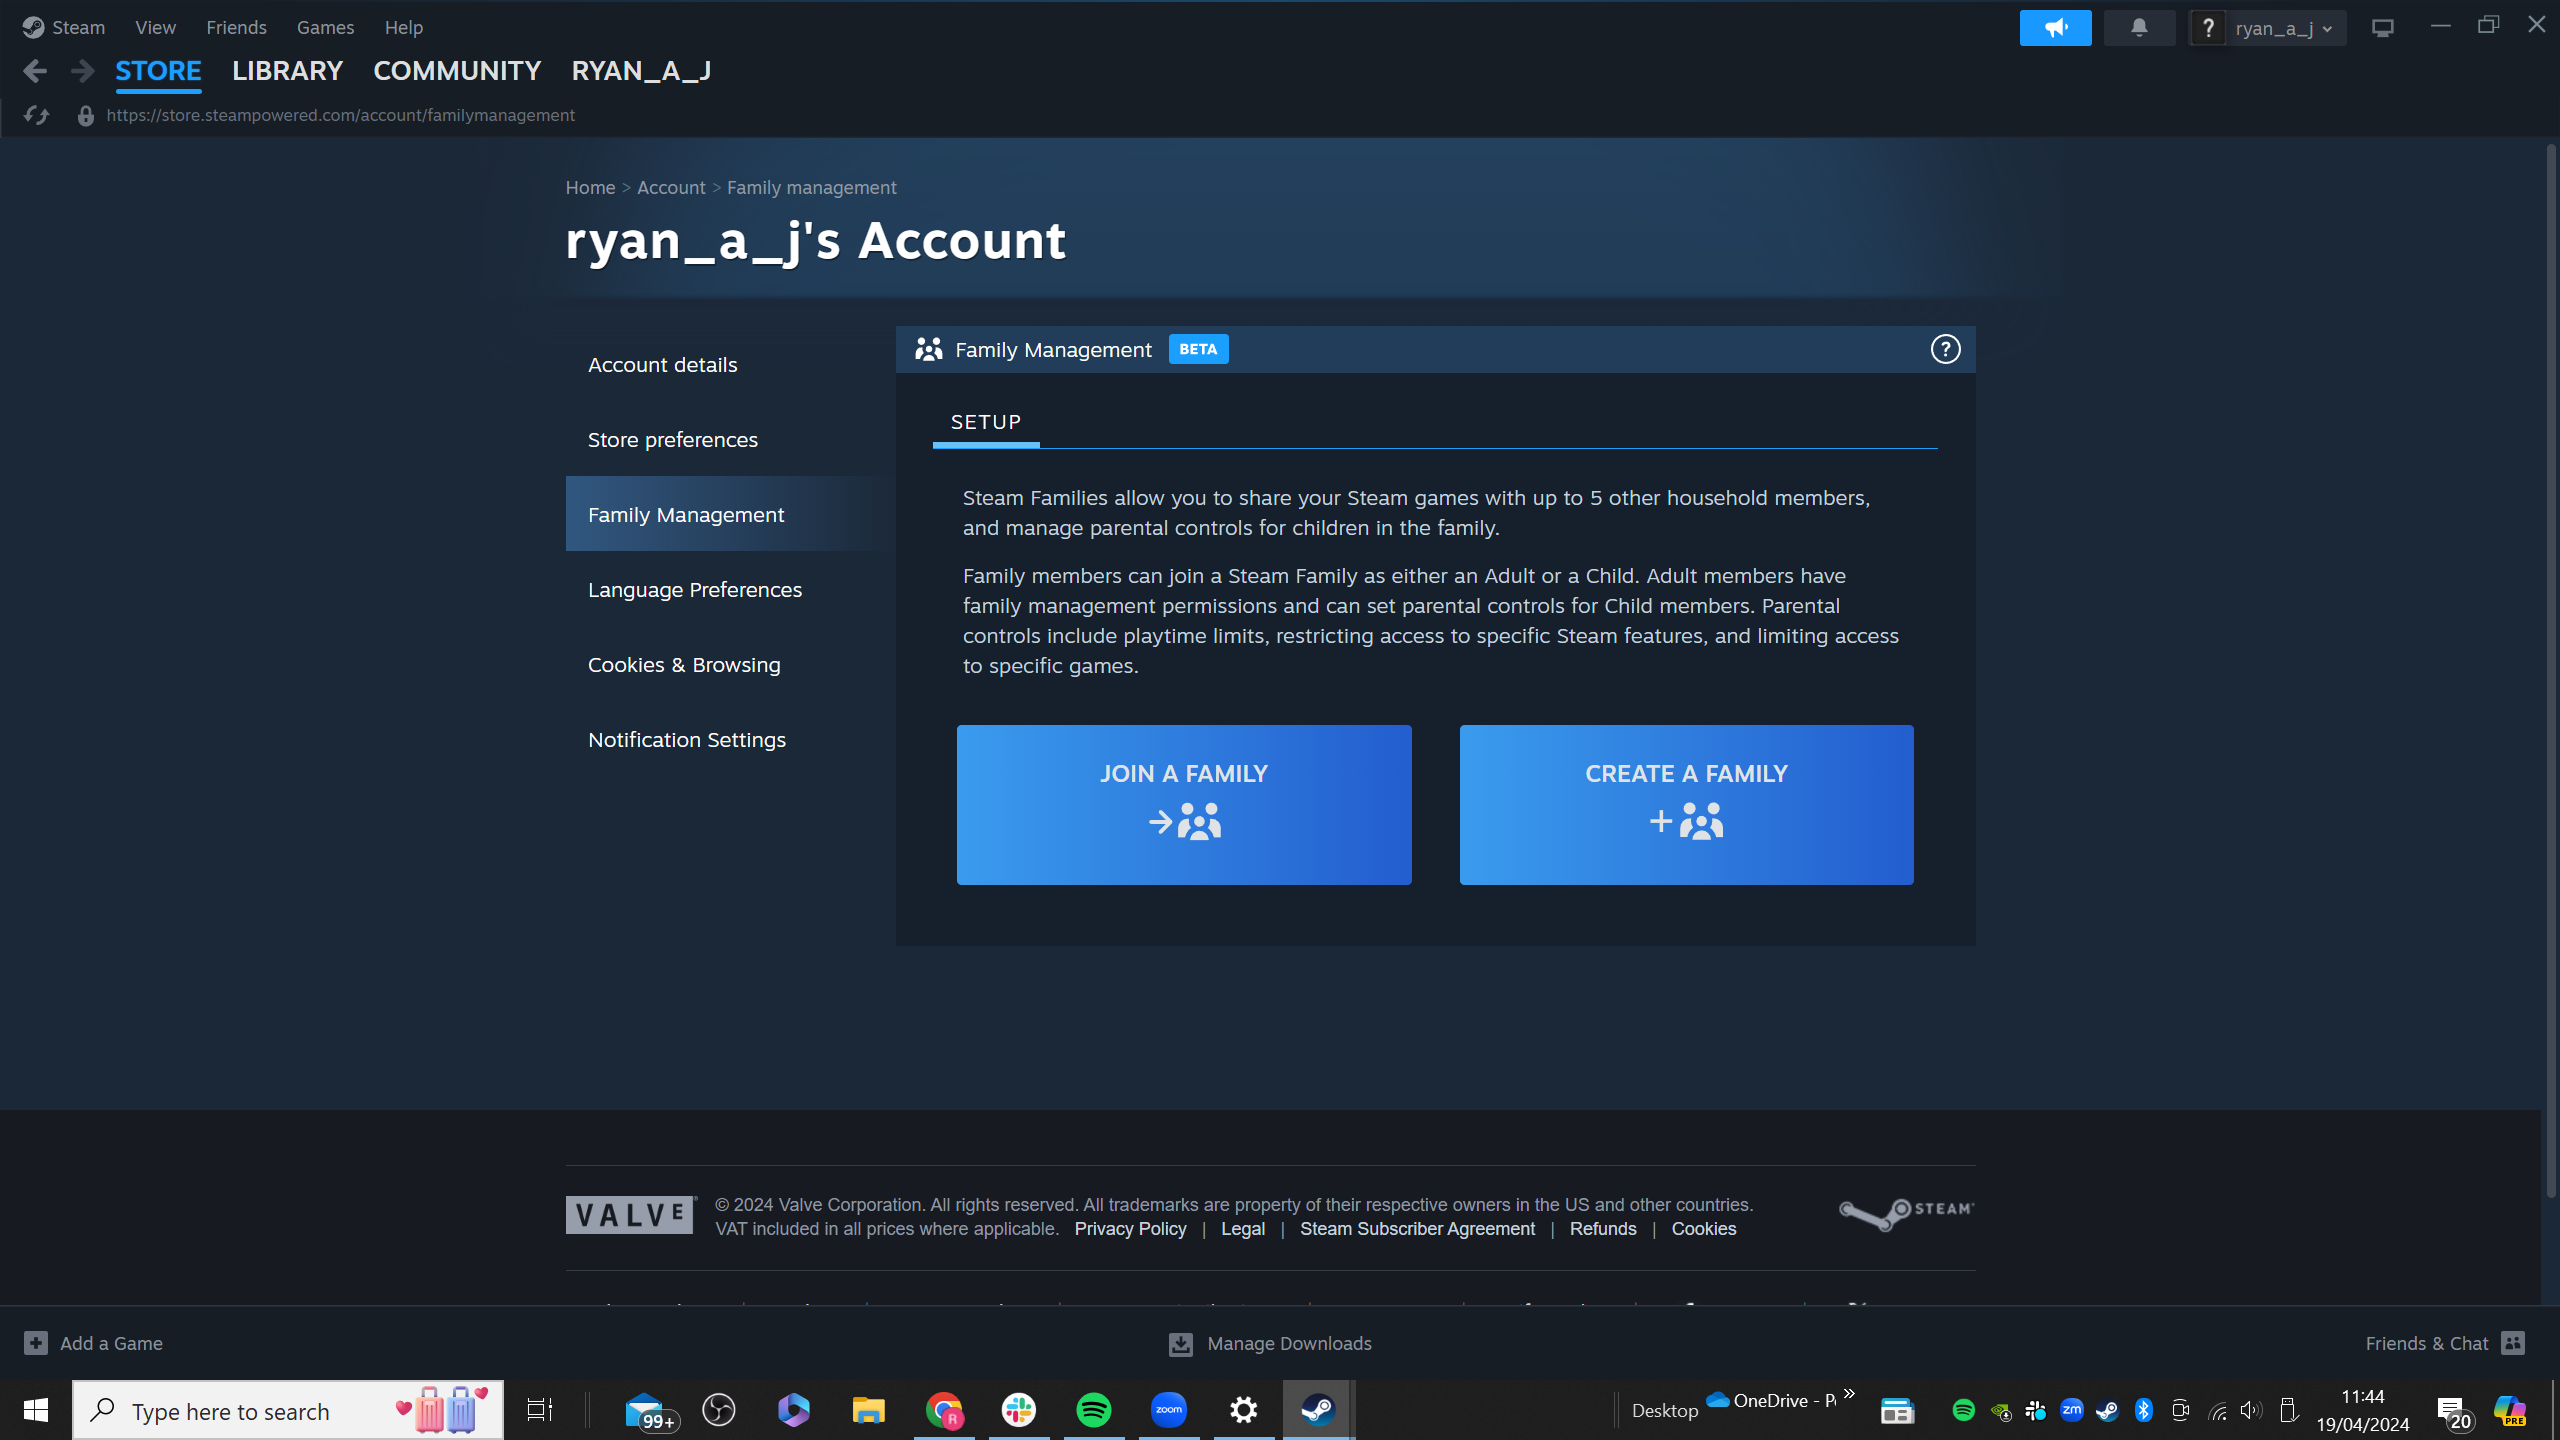Screen dimensions: 2560x1440
Task: Open the Wi-Fi network tray icon
Action: point(2216,1411)
